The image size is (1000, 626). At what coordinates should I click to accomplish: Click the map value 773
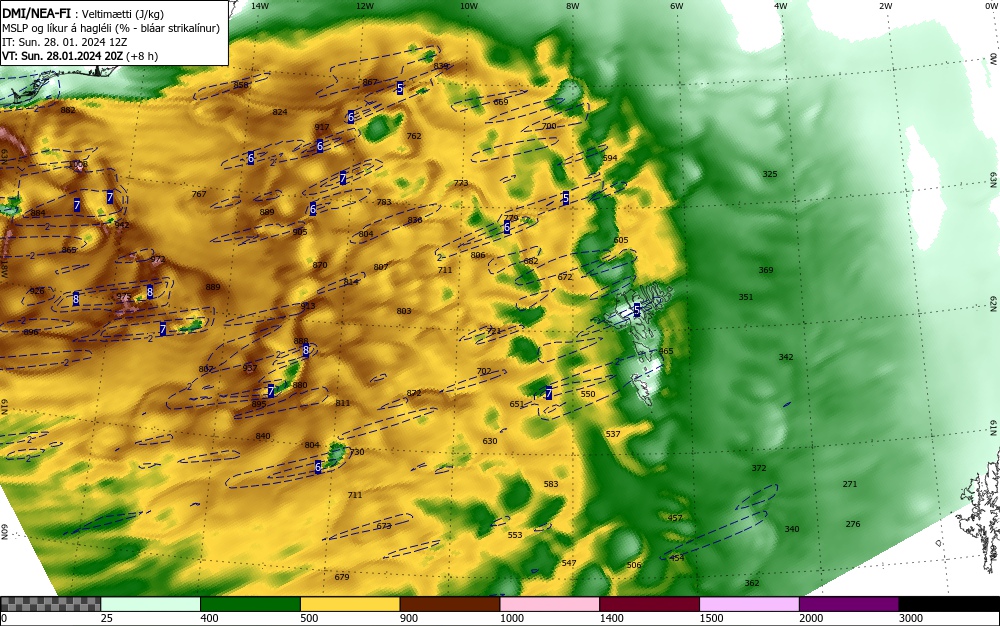461,183
